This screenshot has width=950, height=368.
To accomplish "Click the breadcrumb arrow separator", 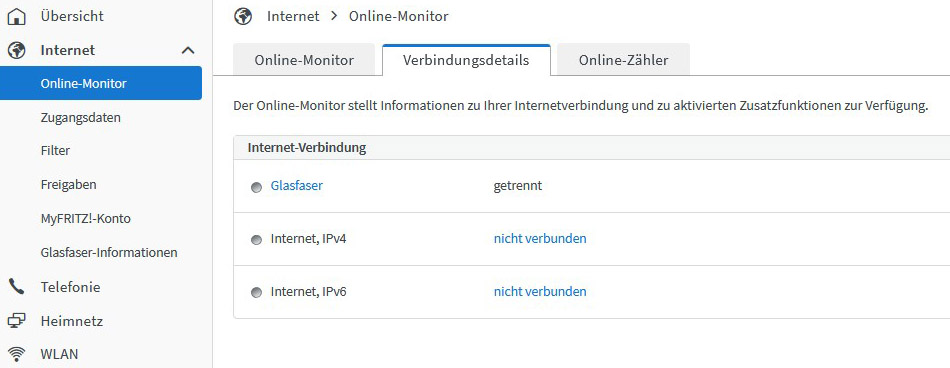I will (x=334, y=16).
